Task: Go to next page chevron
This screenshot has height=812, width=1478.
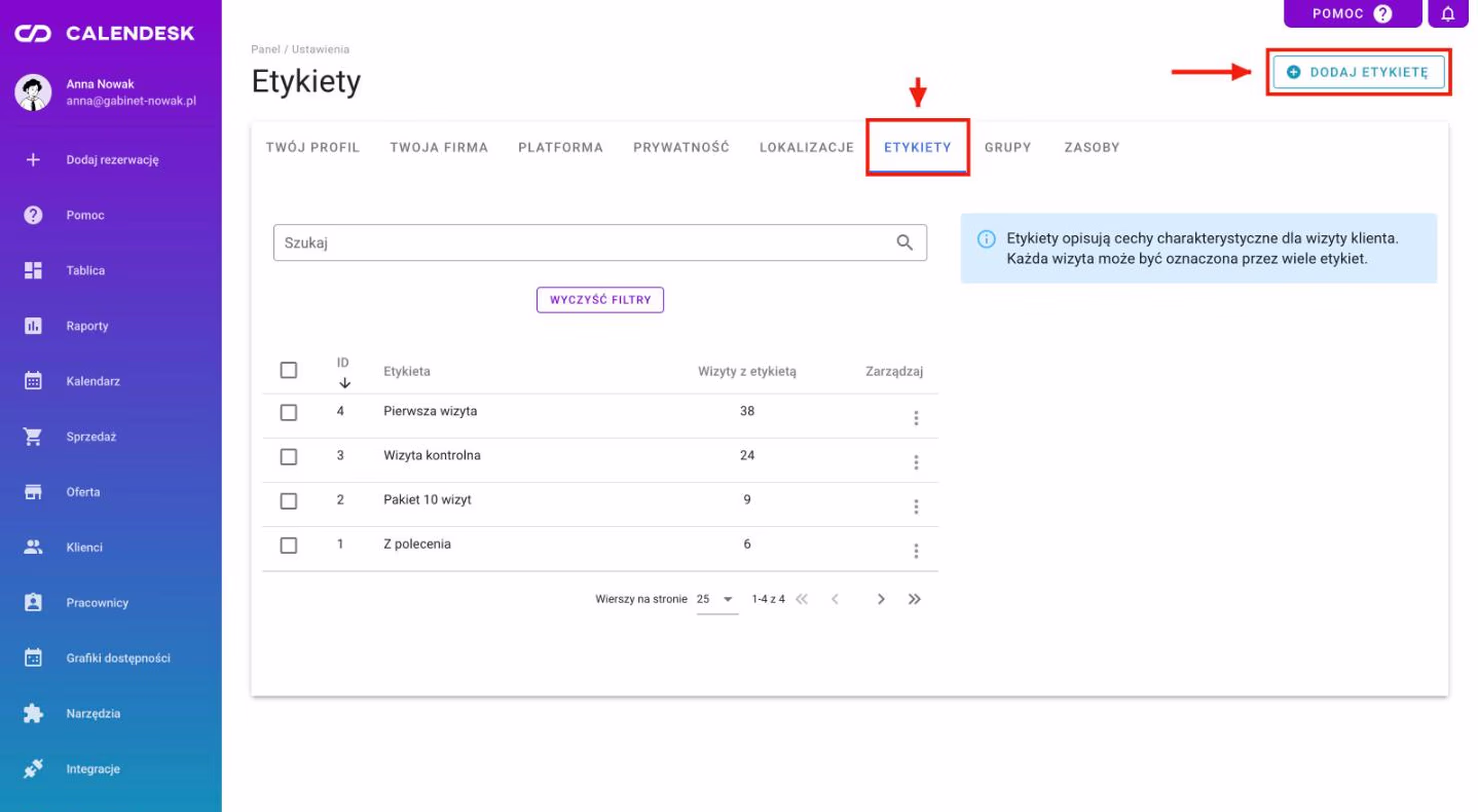Action: coord(881,599)
